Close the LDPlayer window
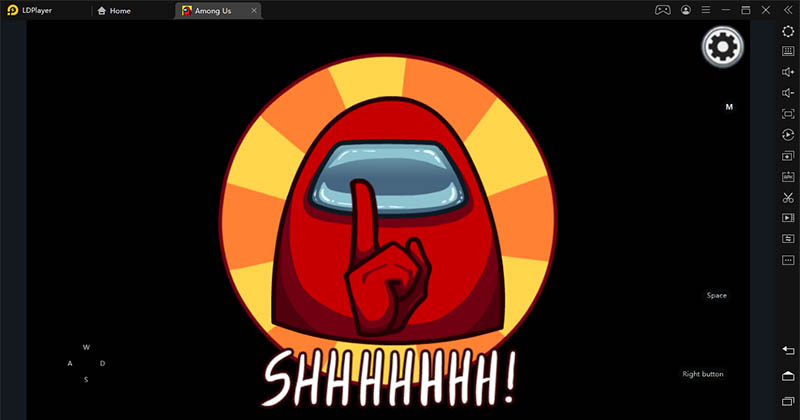 click(x=766, y=10)
